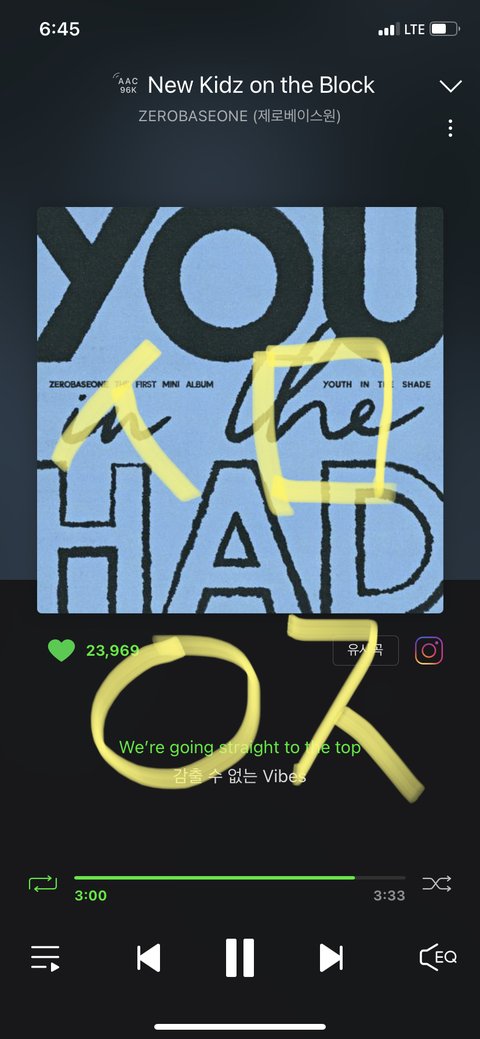Open the three-dot more options menu

coord(451,129)
